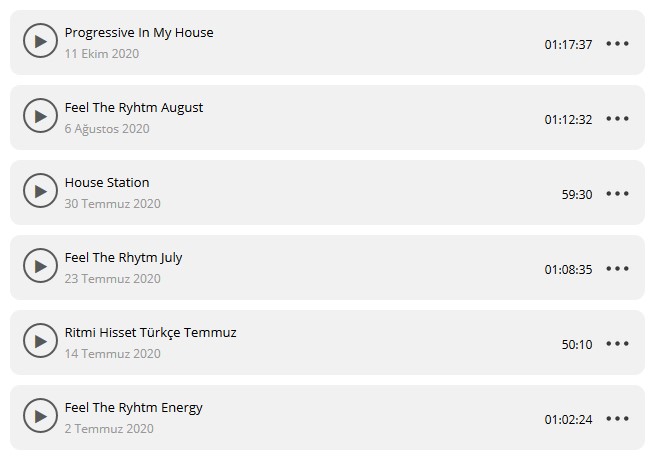Play Ritmi Hisset Türkçe Temmuz
This screenshot has height=456, width=653.
[x=40, y=342]
